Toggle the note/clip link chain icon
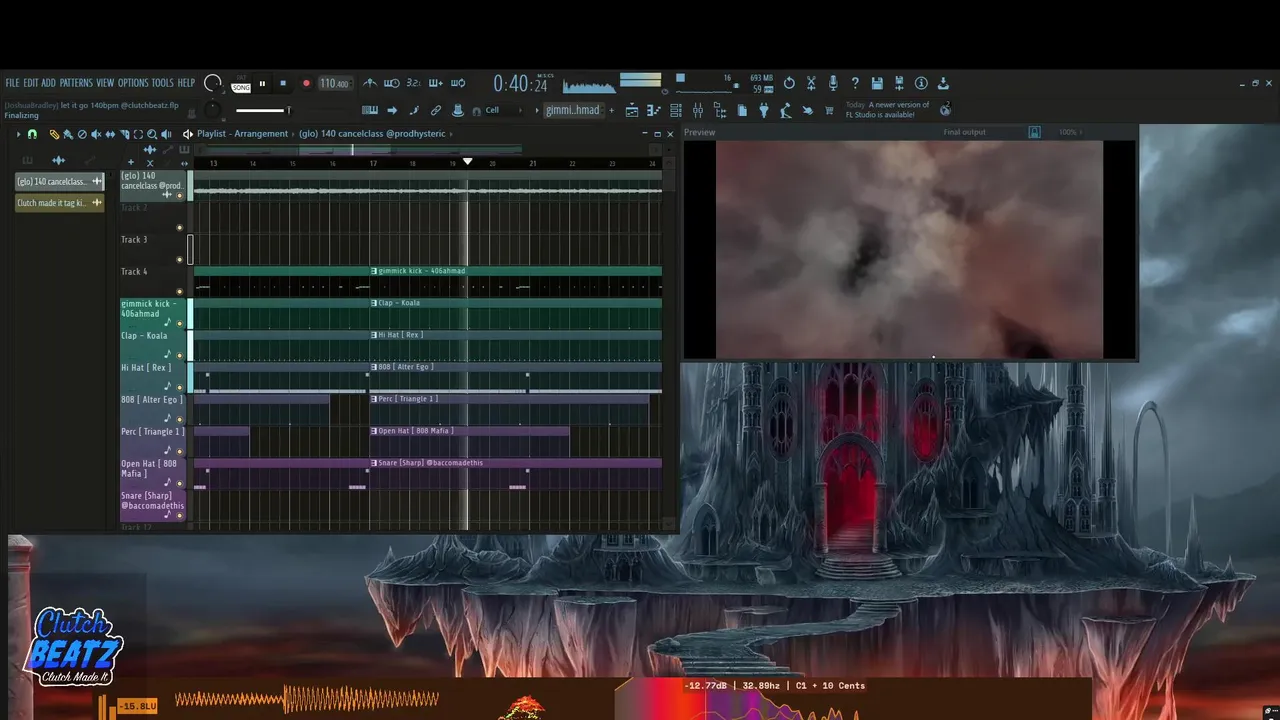 (x=436, y=110)
